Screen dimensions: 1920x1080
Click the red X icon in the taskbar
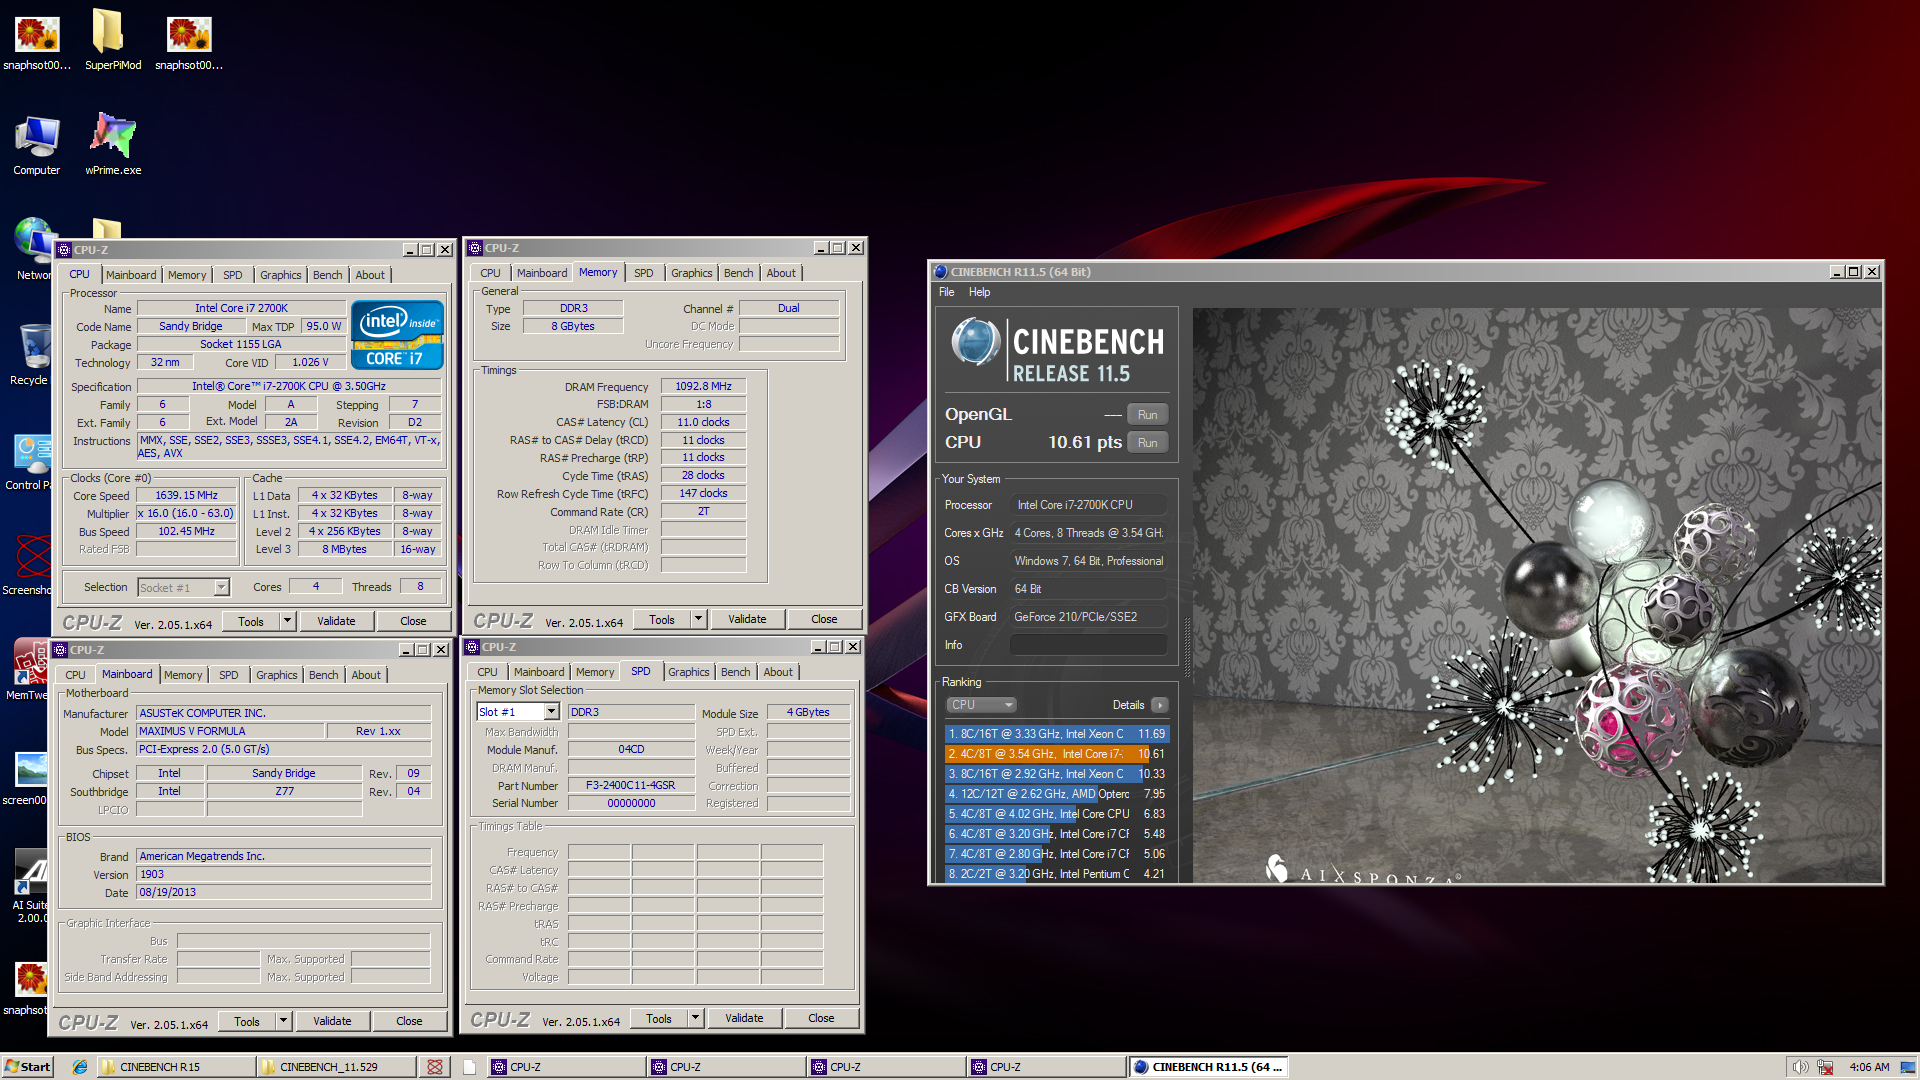tap(435, 1067)
